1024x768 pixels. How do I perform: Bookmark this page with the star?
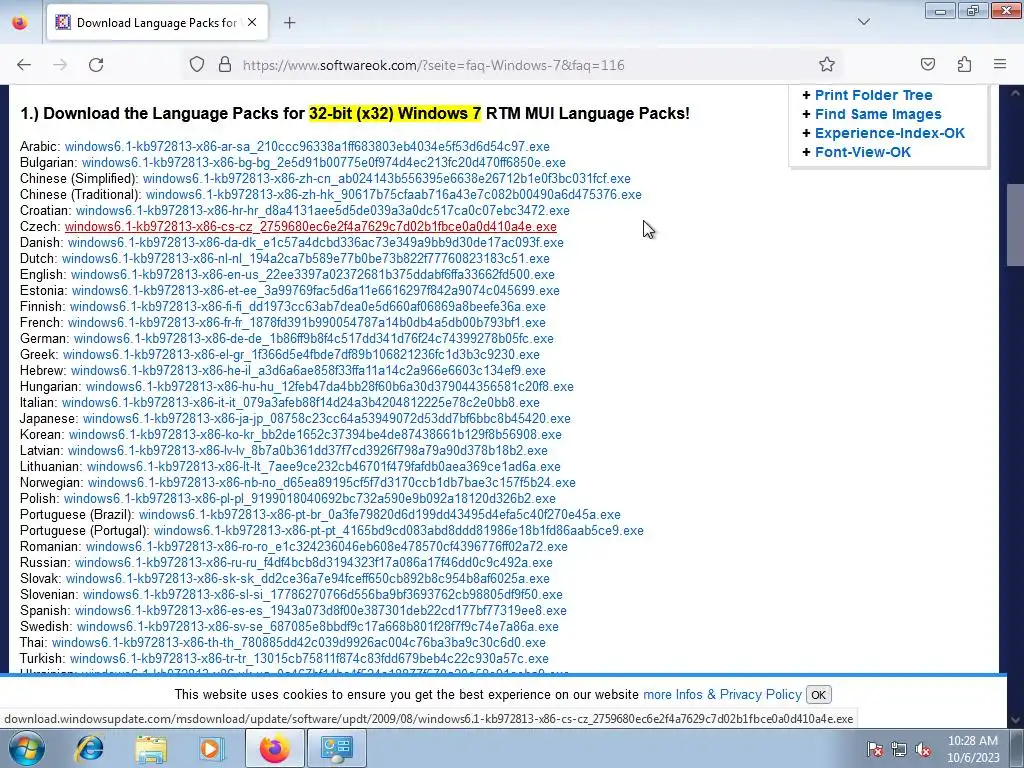[827, 65]
